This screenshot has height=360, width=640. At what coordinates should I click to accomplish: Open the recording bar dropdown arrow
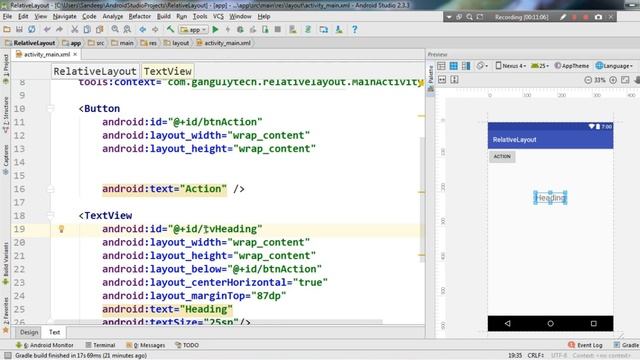[x=449, y=17]
